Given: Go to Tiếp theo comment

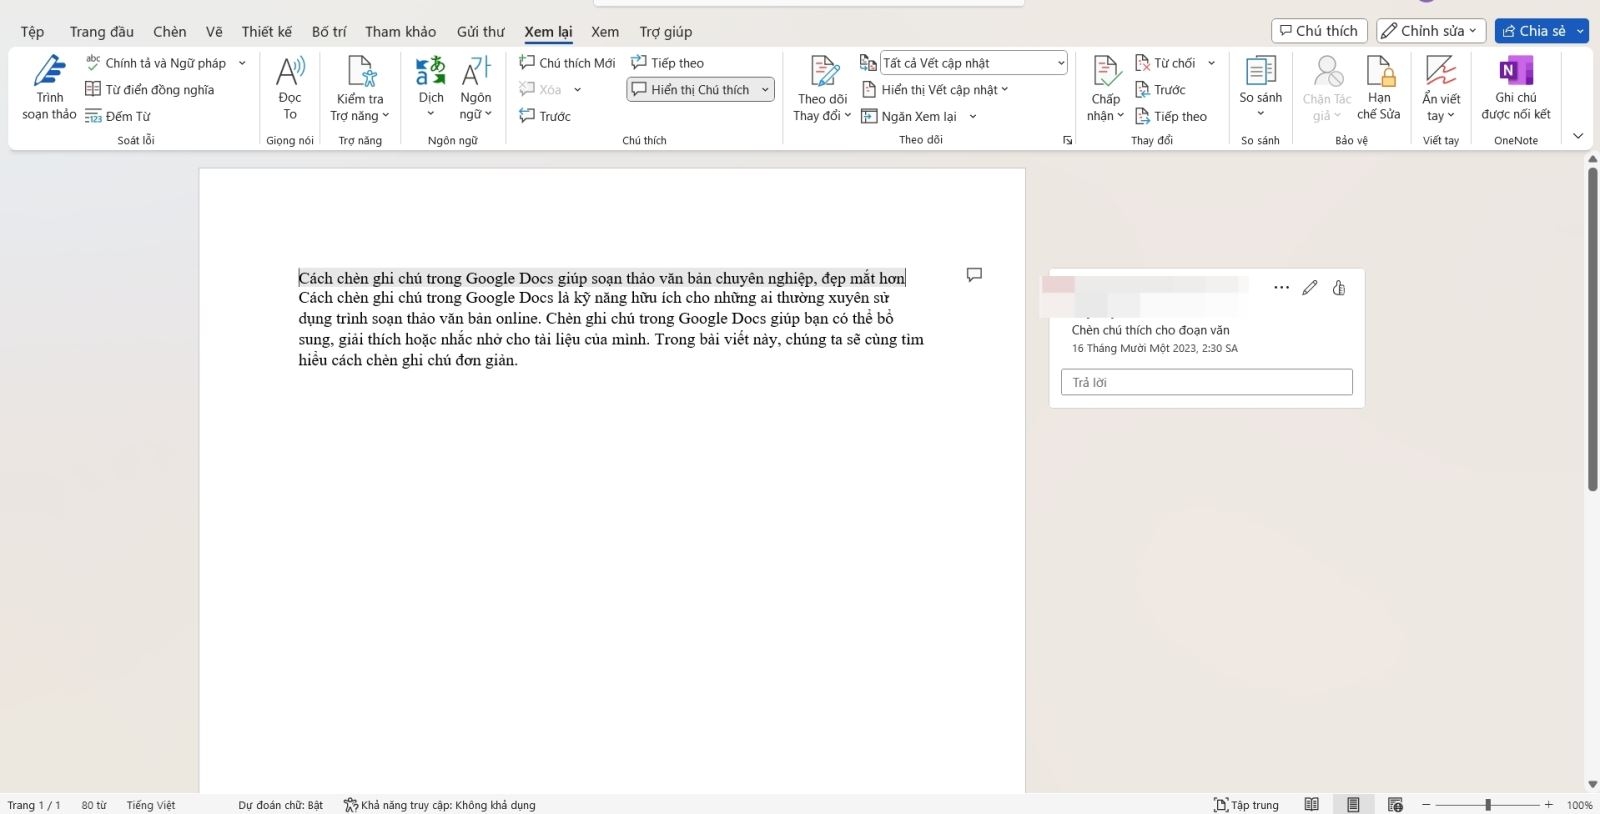Looking at the screenshot, I should point(667,63).
